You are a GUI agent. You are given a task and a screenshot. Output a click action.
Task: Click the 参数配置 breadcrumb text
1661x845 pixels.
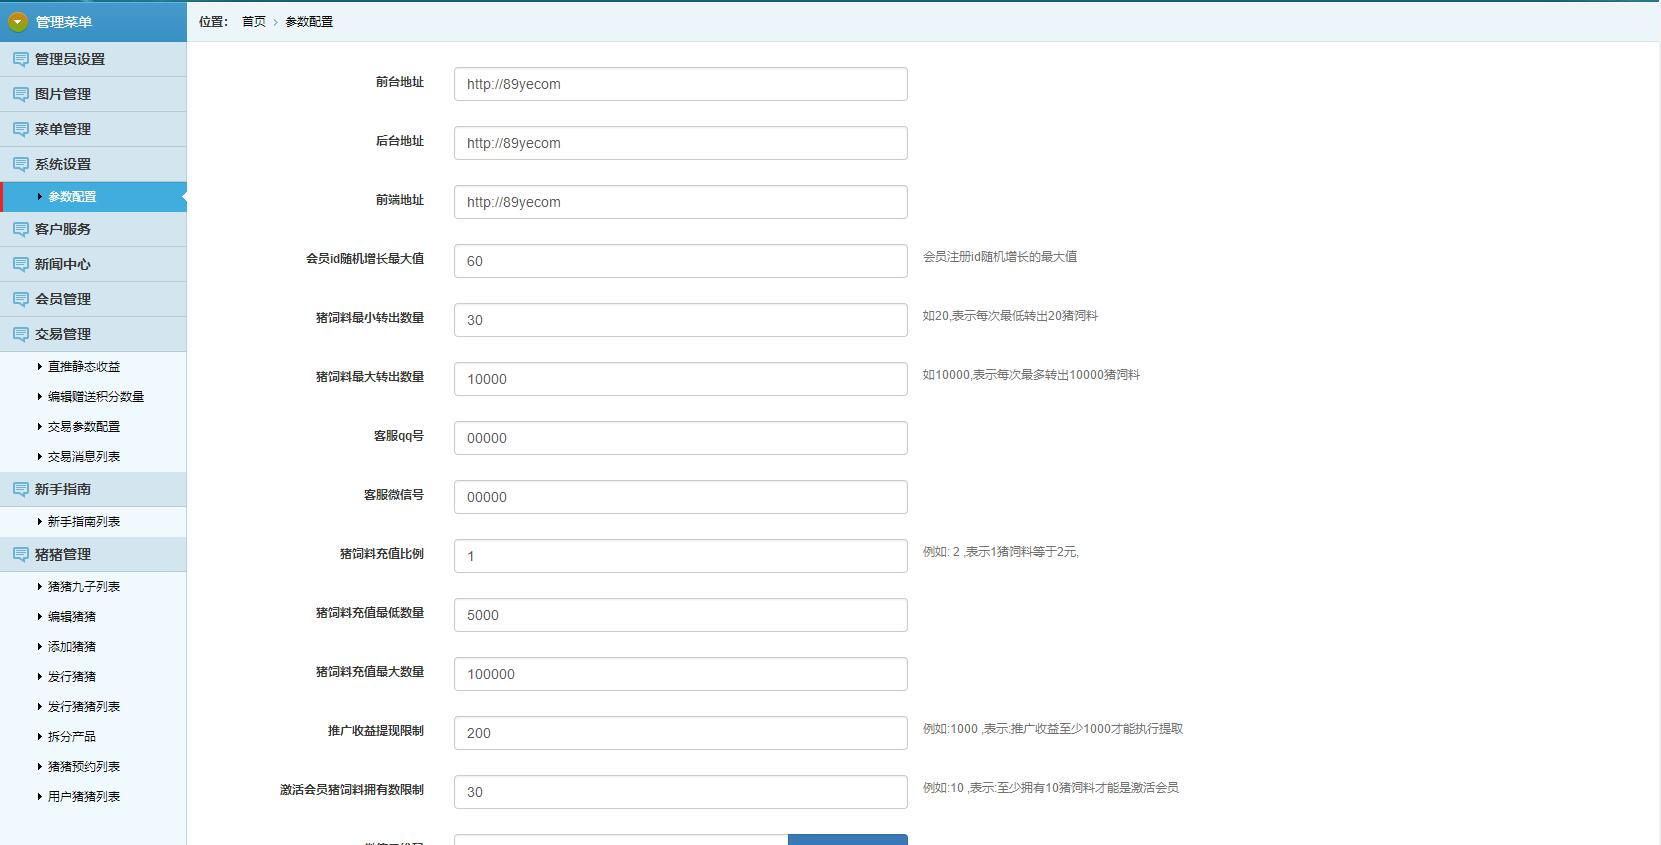coord(309,21)
